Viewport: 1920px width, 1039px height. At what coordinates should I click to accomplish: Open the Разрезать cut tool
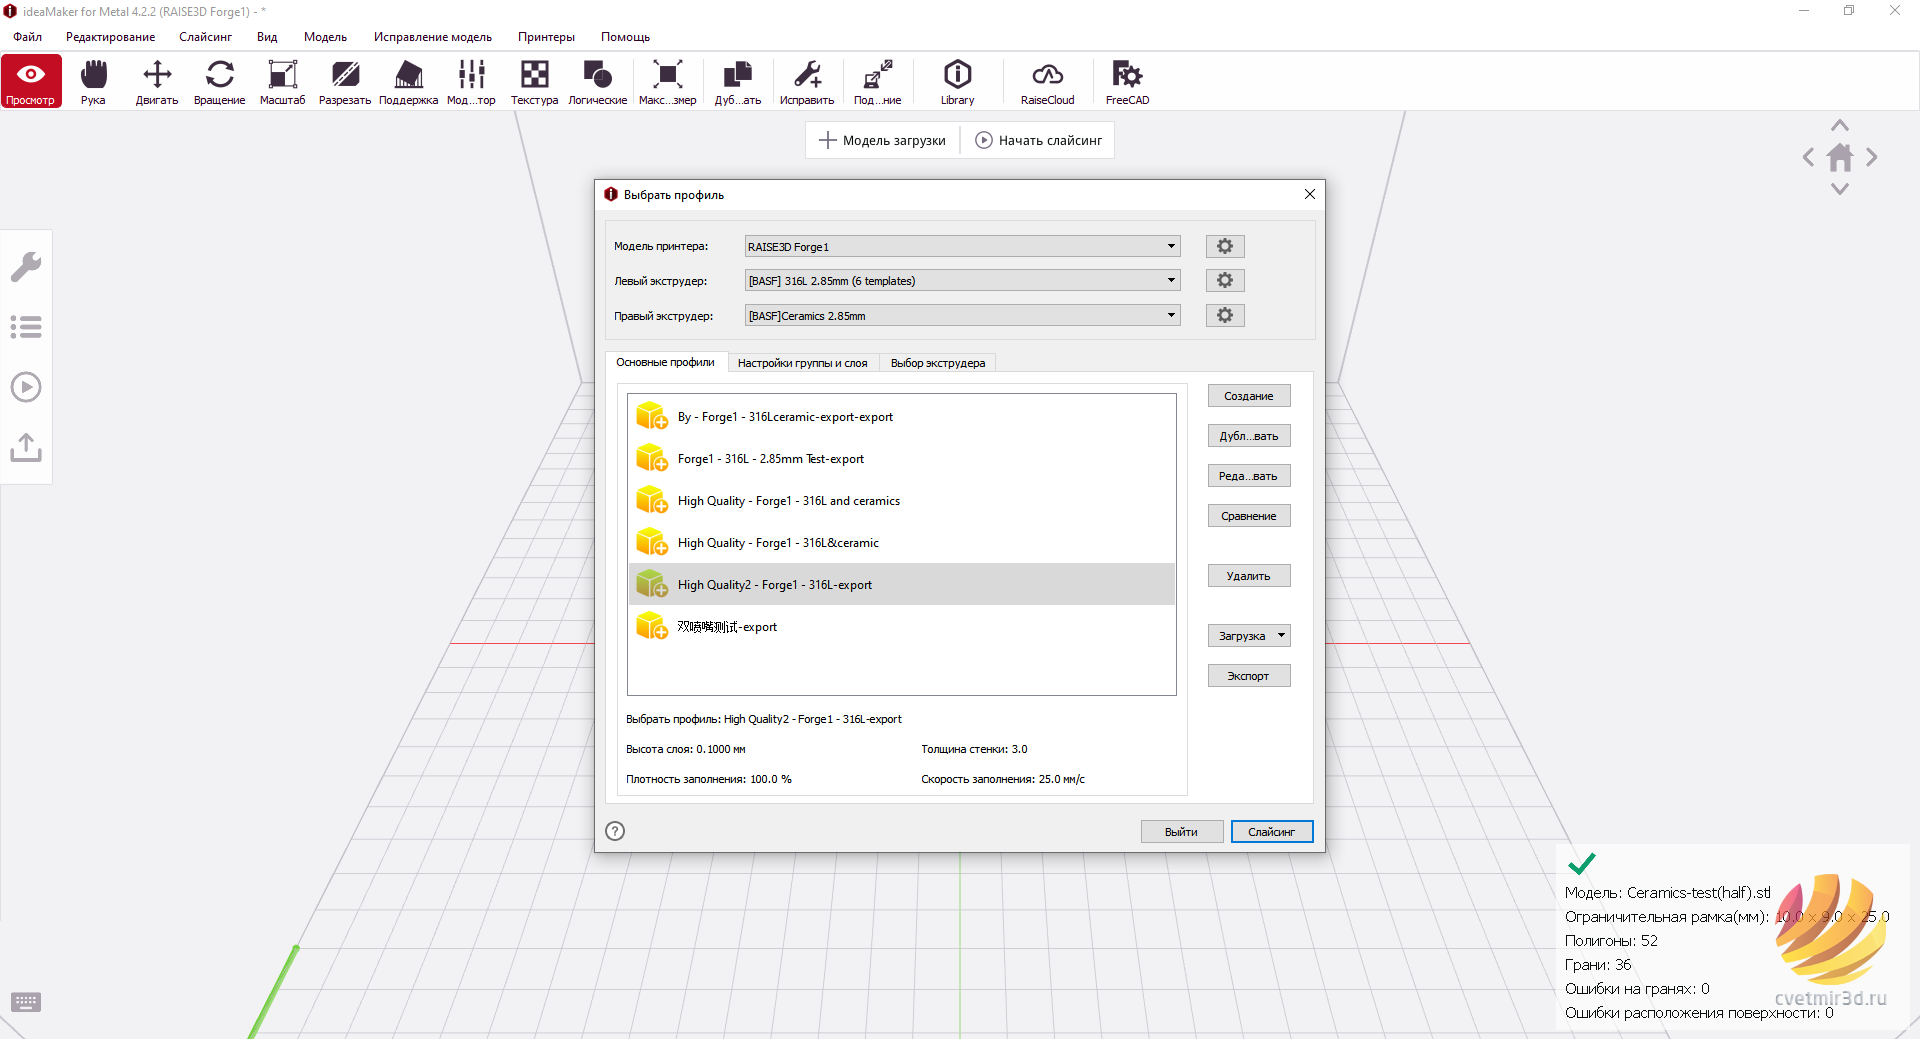tap(345, 81)
